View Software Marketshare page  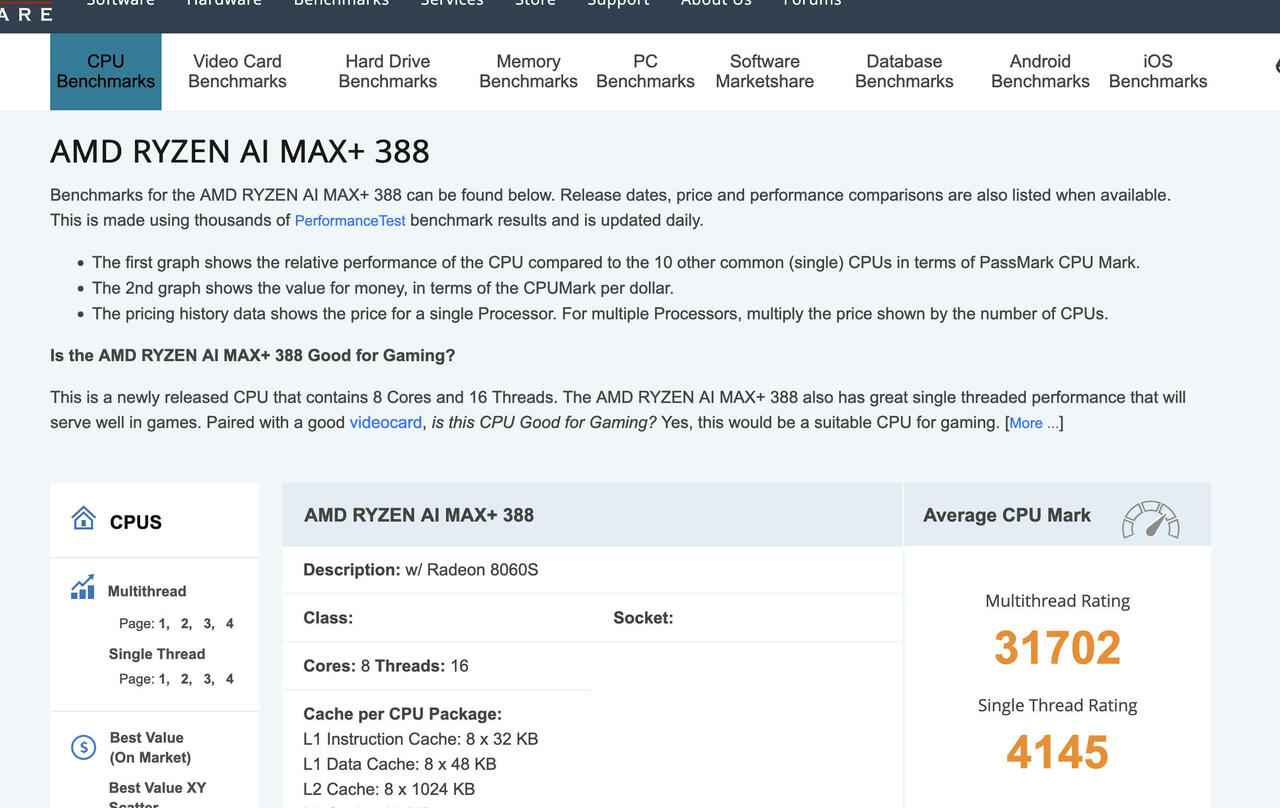765,72
